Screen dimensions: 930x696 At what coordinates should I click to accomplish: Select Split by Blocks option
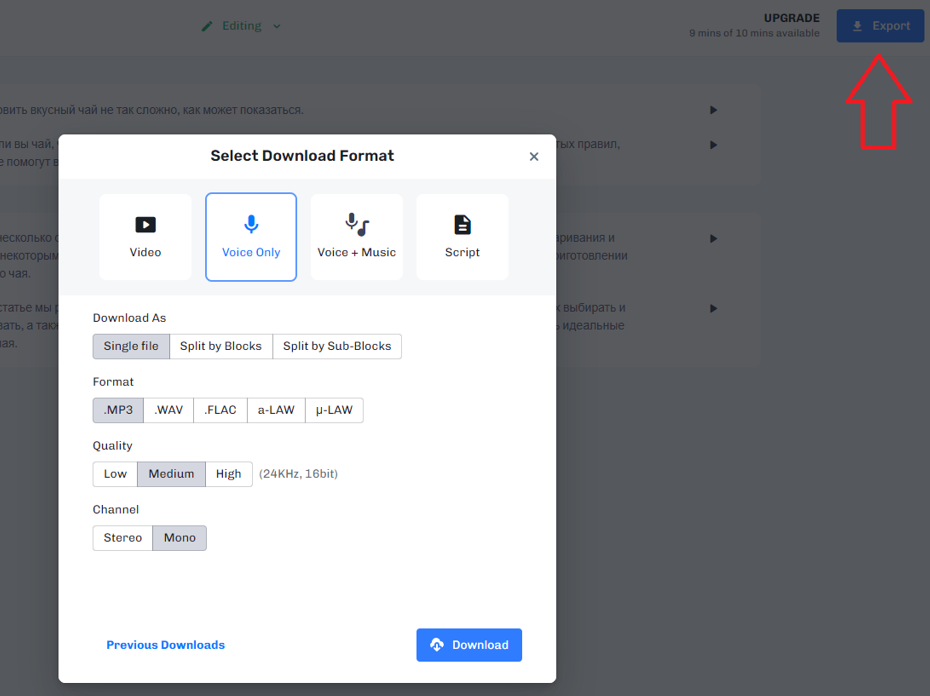pos(221,347)
